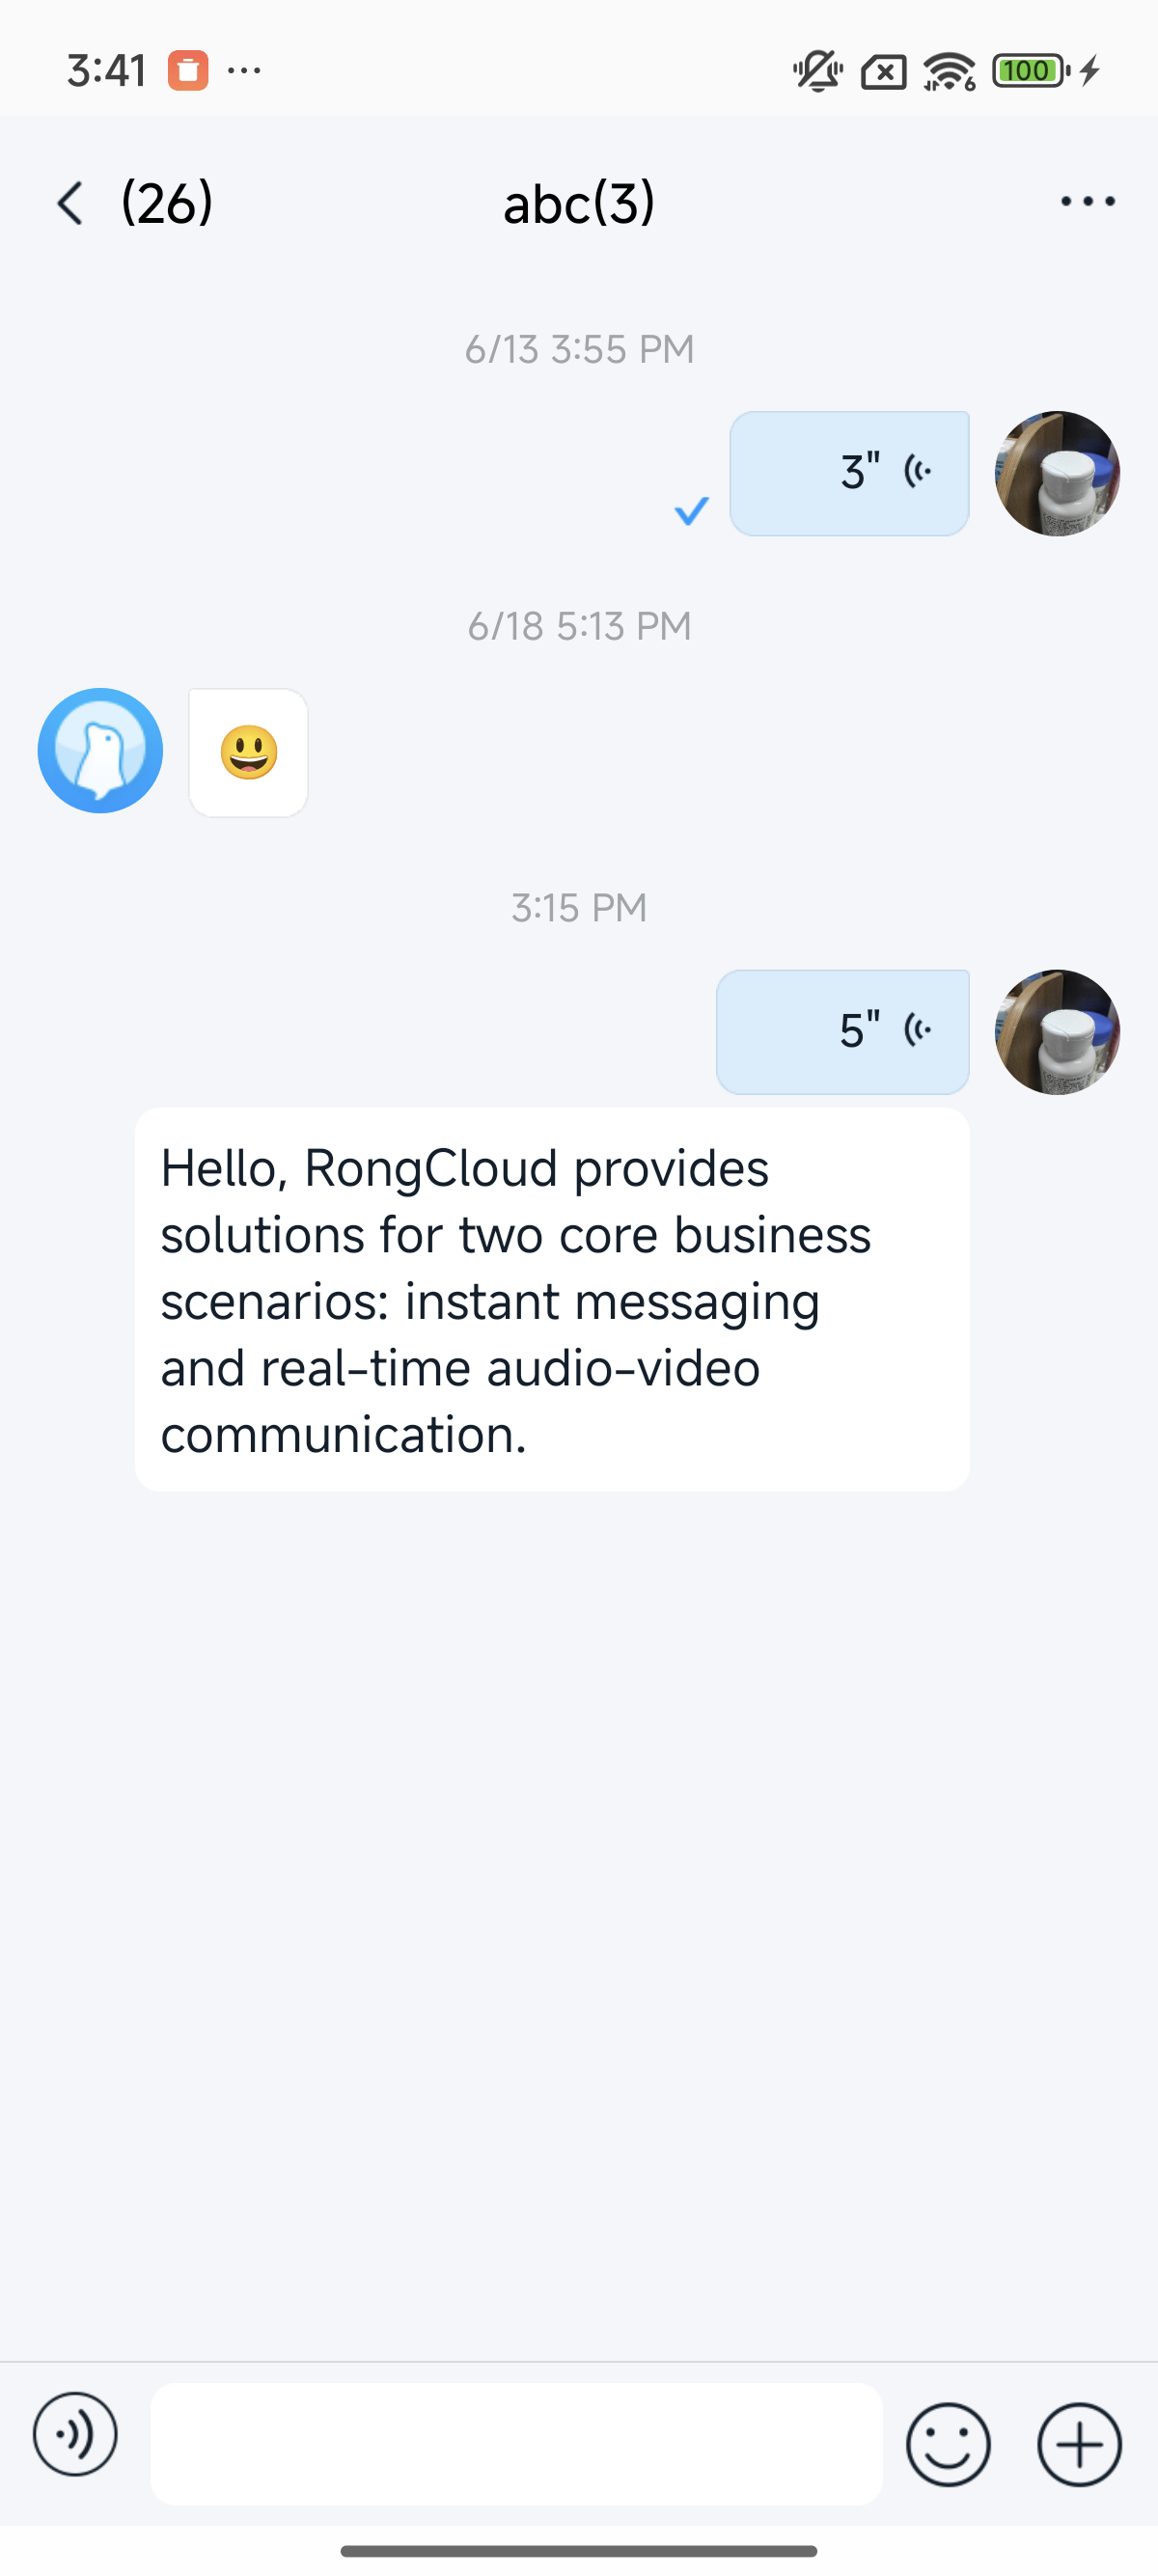Tap the blue read checkmark
The width and height of the screenshot is (1158, 2576).
(691, 511)
